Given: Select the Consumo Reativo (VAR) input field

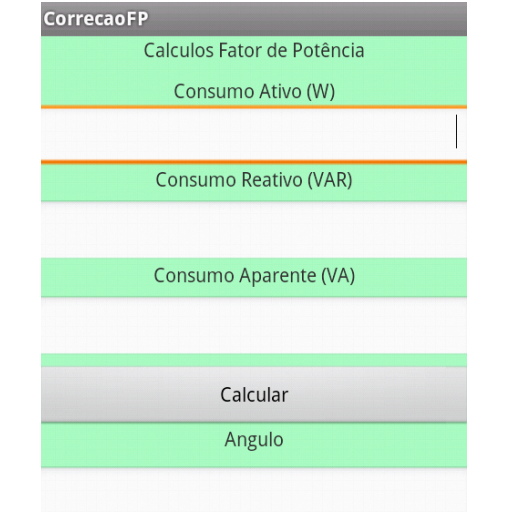Looking at the screenshot, I should pyautogui.click(x=254, y=229).
